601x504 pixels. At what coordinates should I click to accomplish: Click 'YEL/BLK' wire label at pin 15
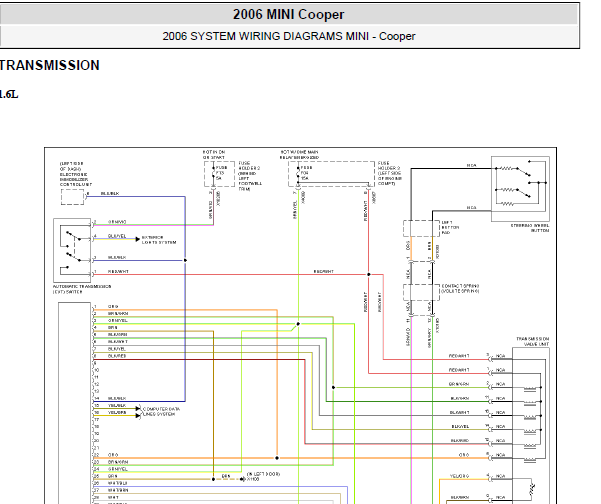pos(117,405)
